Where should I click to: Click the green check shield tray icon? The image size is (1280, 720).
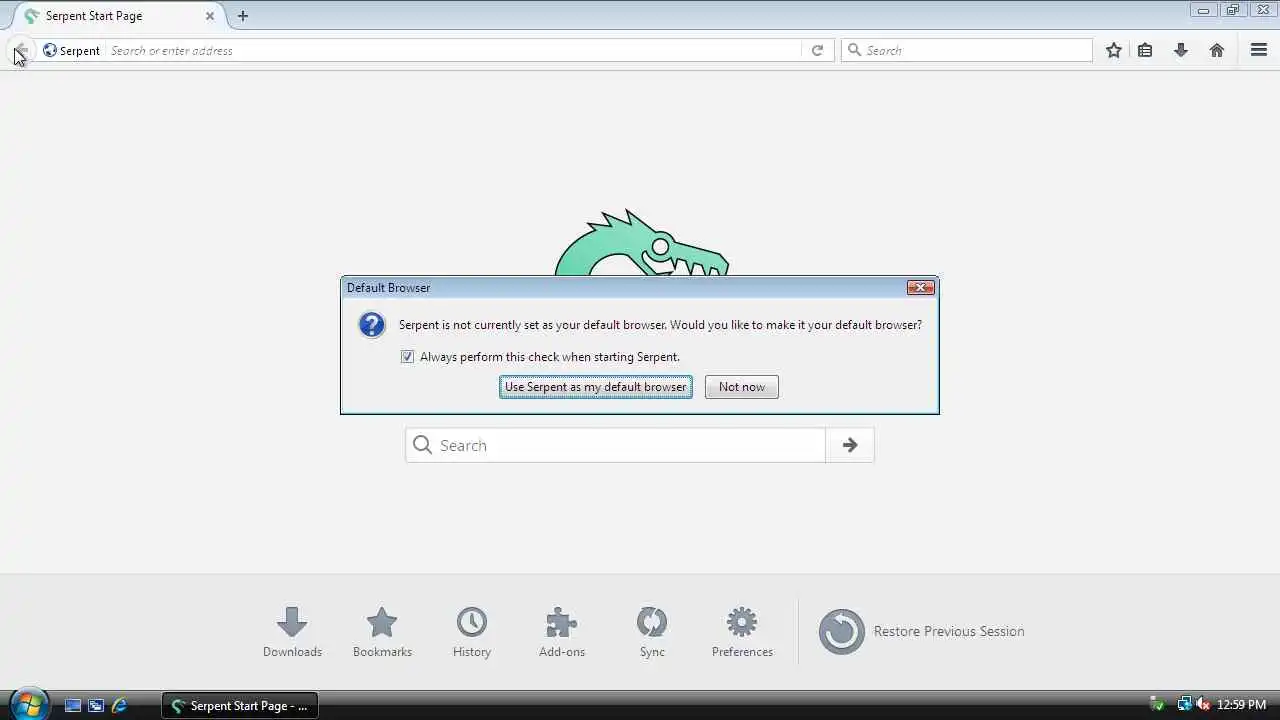pyautogui.click(x=1158, y=705)
